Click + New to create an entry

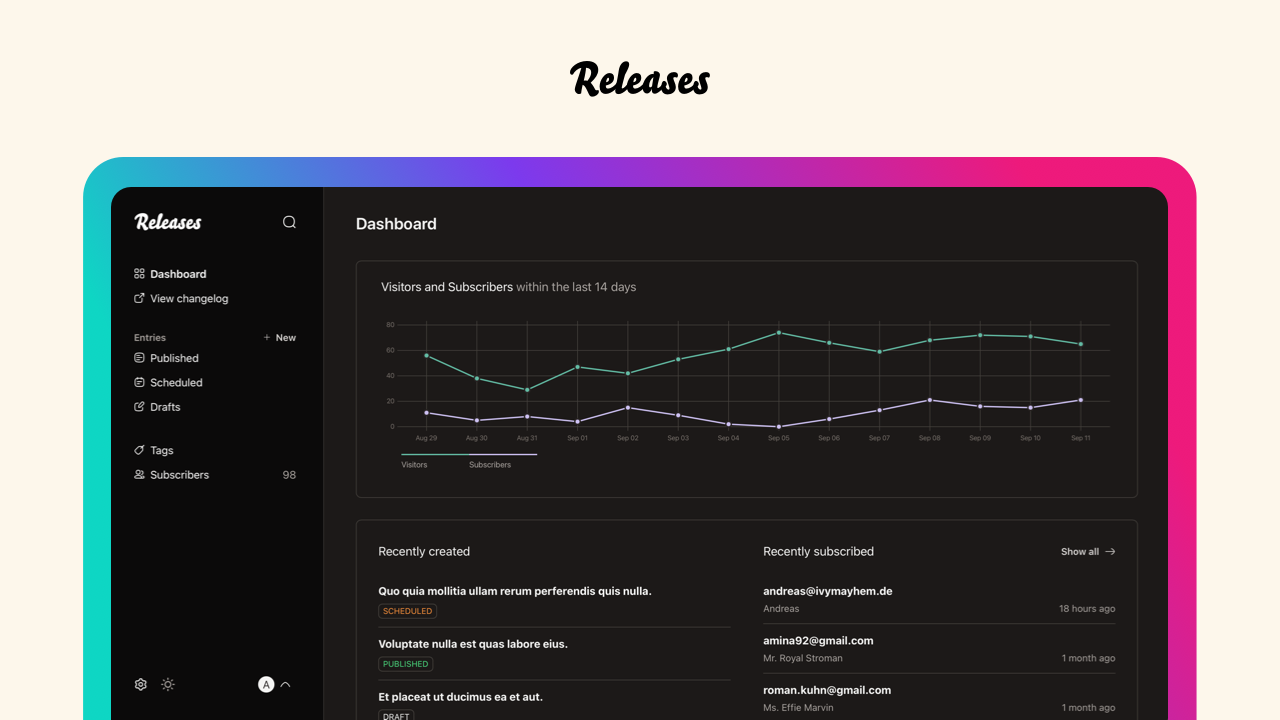(279, 337)
